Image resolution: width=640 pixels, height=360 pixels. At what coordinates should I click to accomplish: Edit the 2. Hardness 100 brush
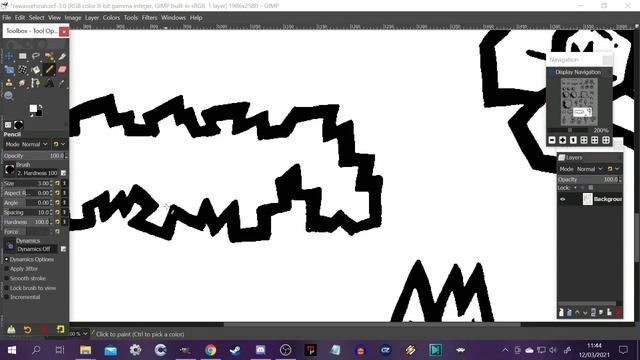pos(63,173)
